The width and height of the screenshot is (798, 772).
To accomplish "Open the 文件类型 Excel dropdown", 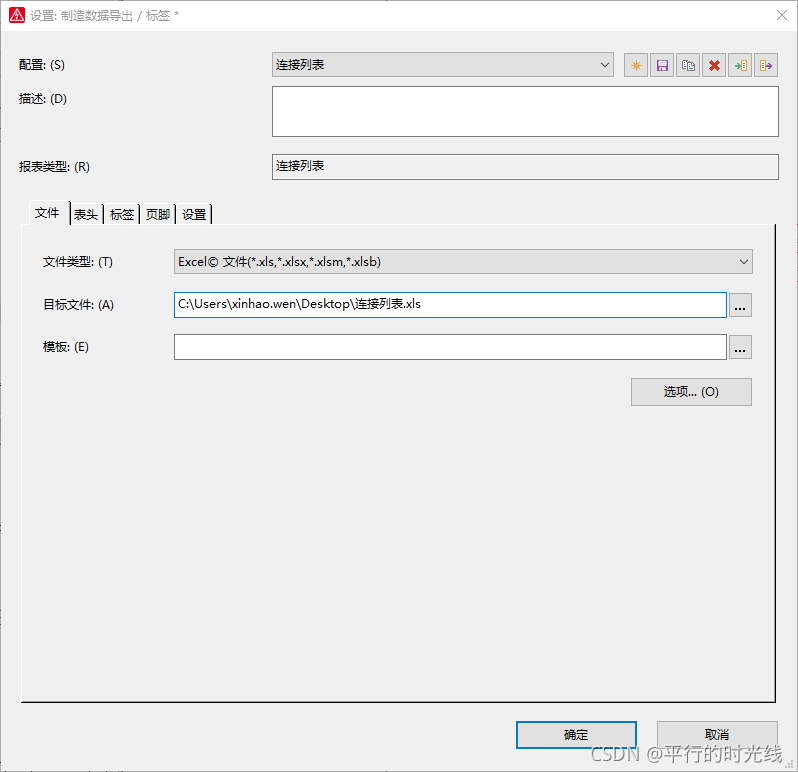I will click(x=743, y=262).
